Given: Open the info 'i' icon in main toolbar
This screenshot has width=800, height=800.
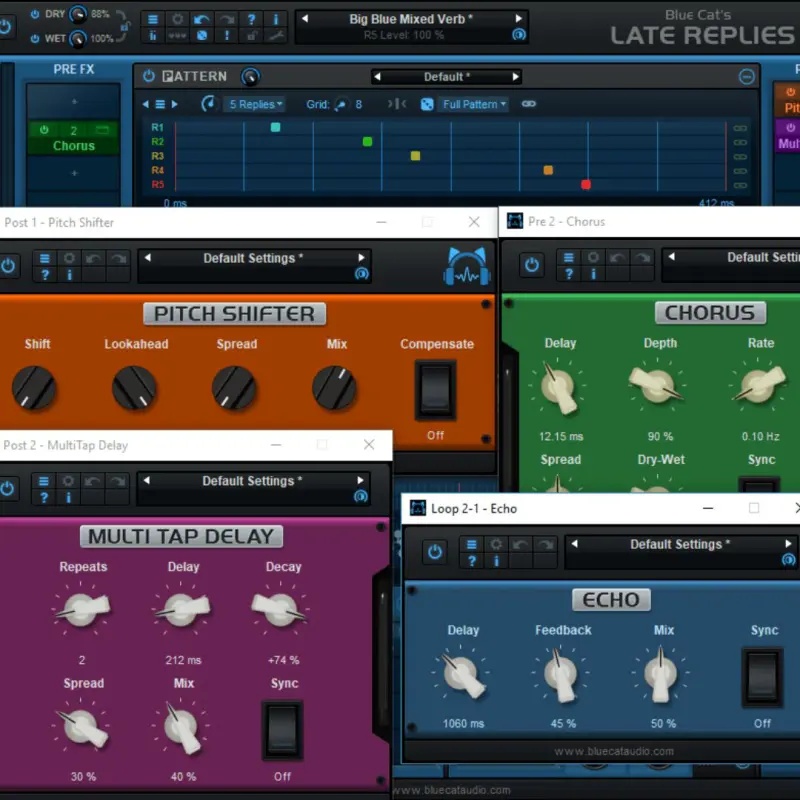Looking at the screenshot, I should coord(276,19).
